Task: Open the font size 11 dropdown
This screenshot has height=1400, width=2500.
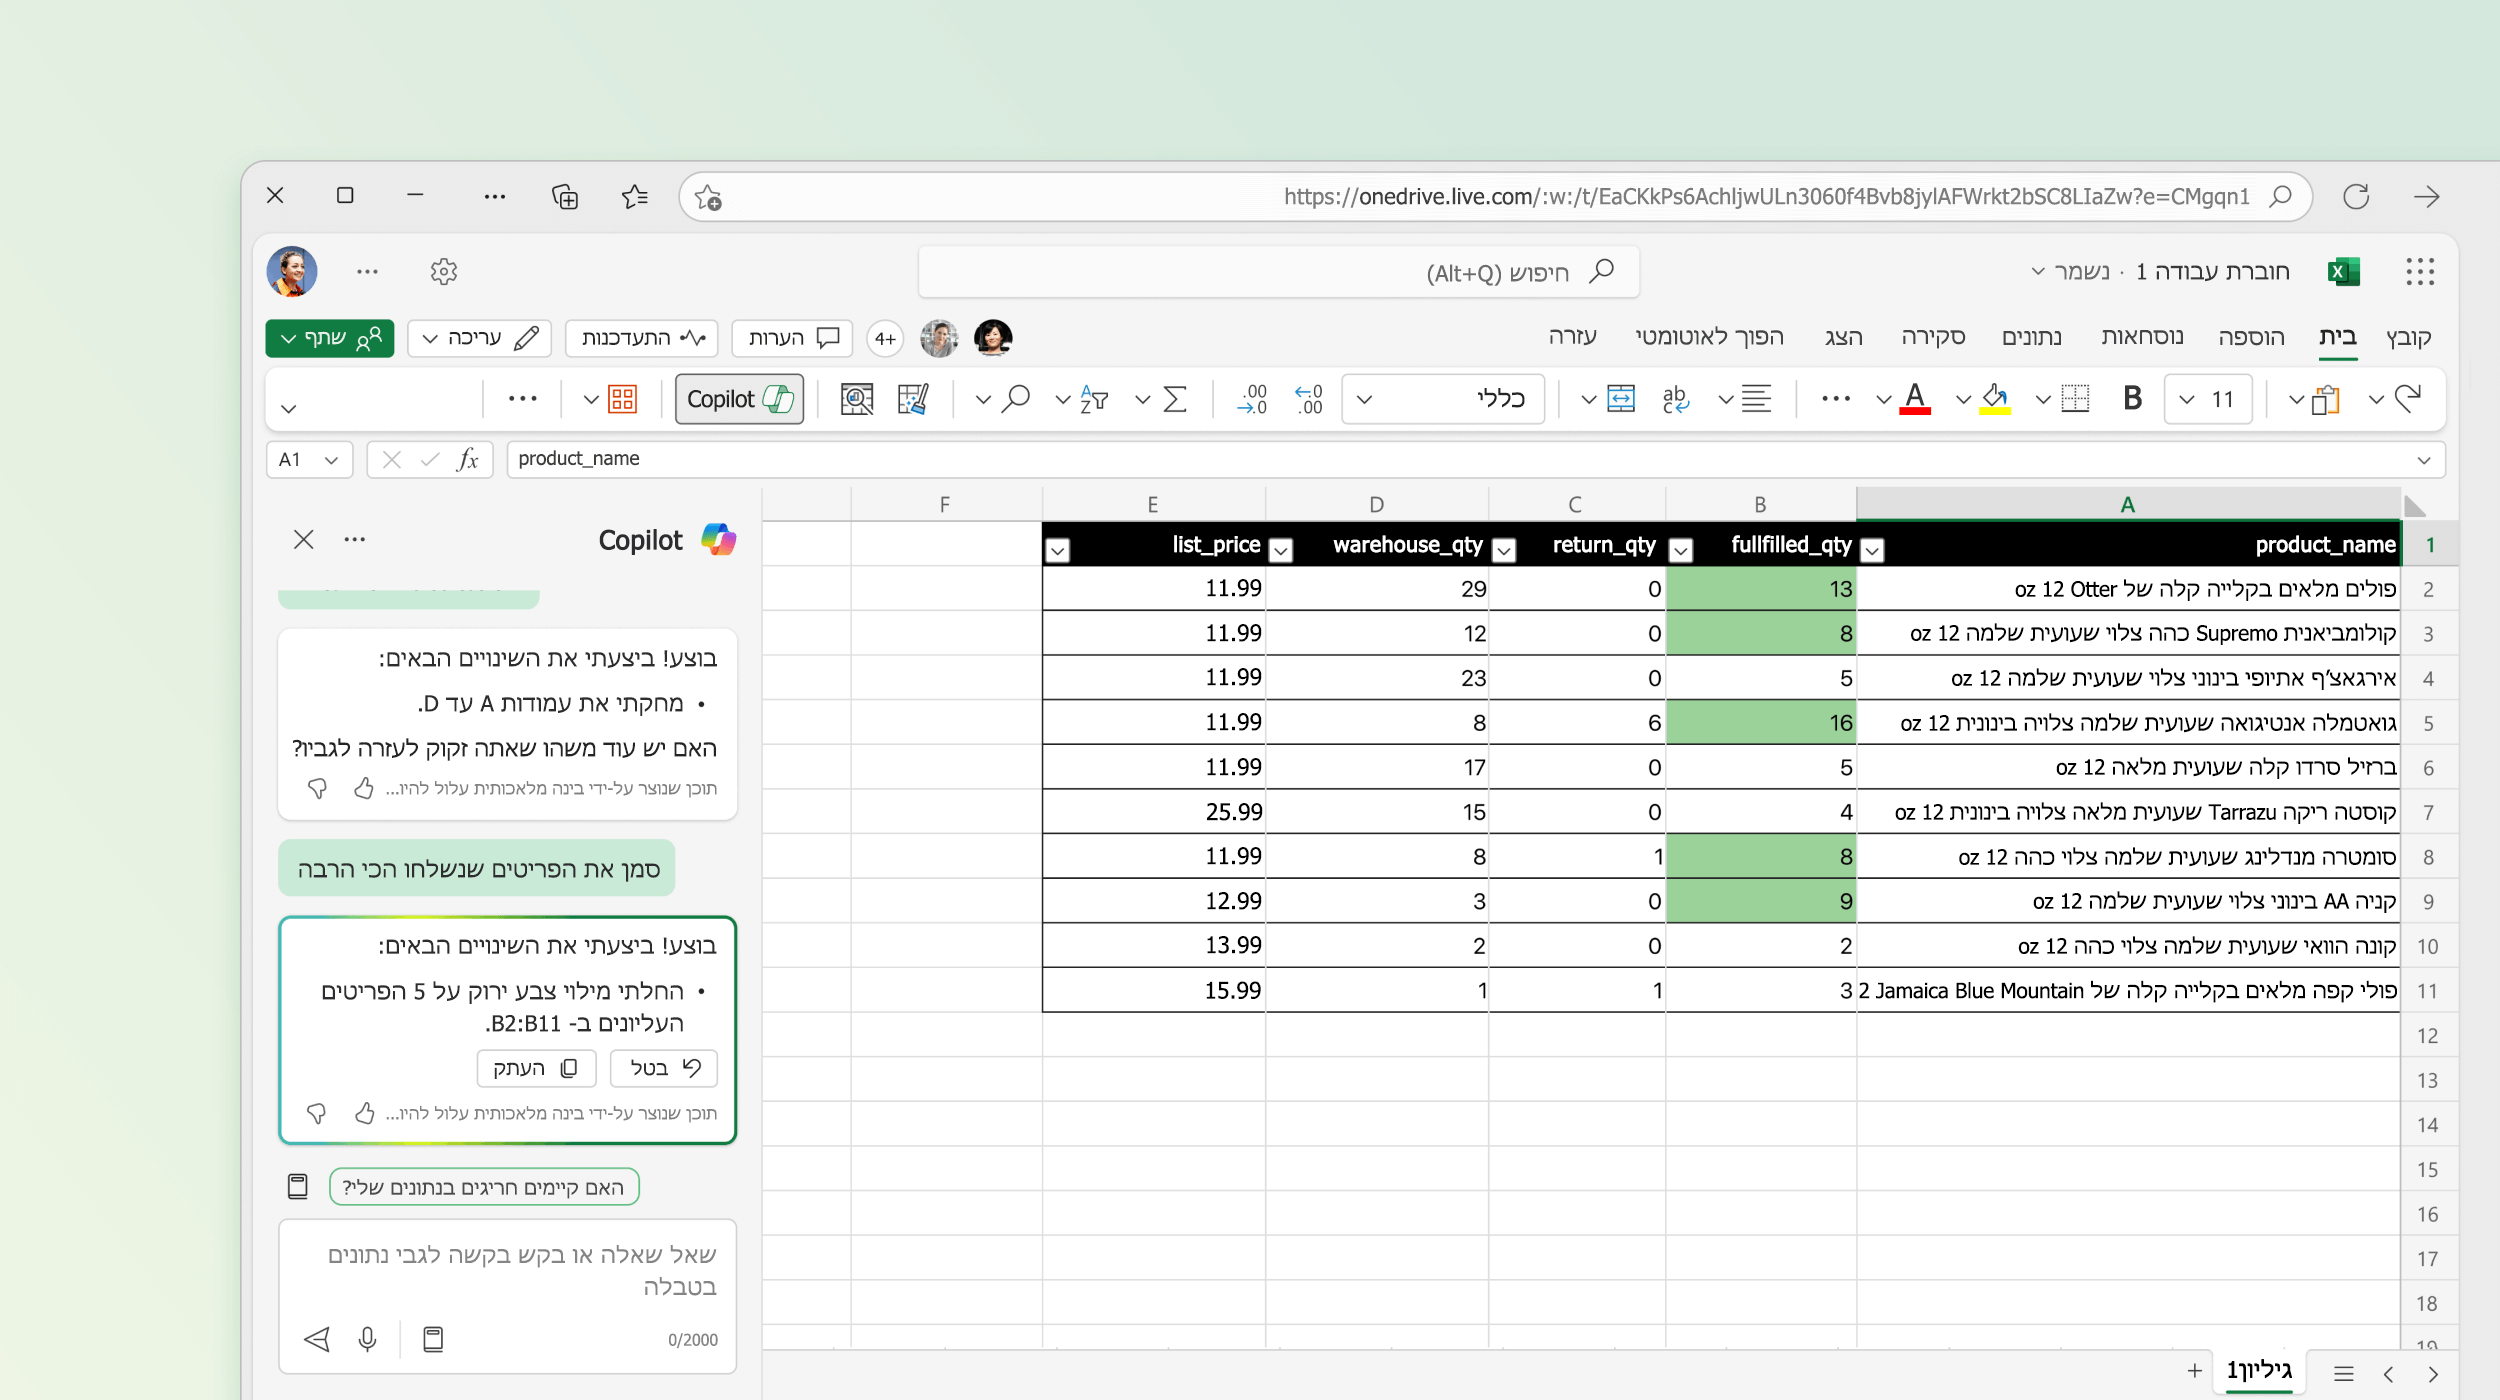Action: click(2207, 399)
